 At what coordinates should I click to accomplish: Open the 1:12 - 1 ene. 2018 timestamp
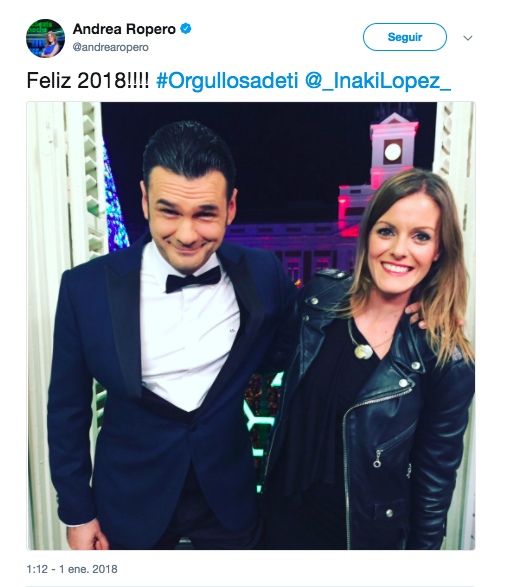click(x=72, y=569)
